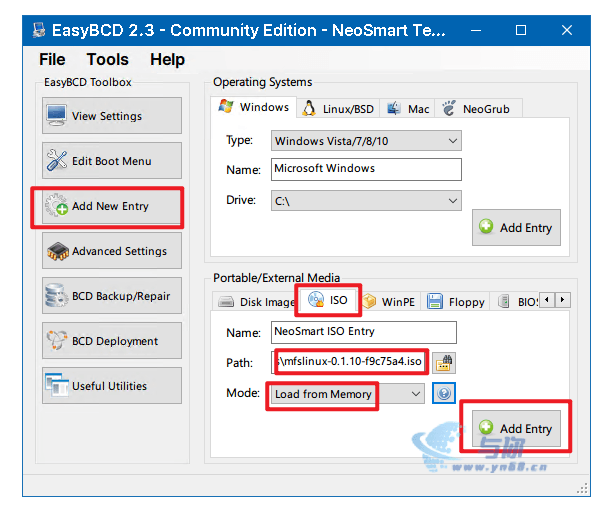Select Add New Entry in sidebar

point(112,206)
